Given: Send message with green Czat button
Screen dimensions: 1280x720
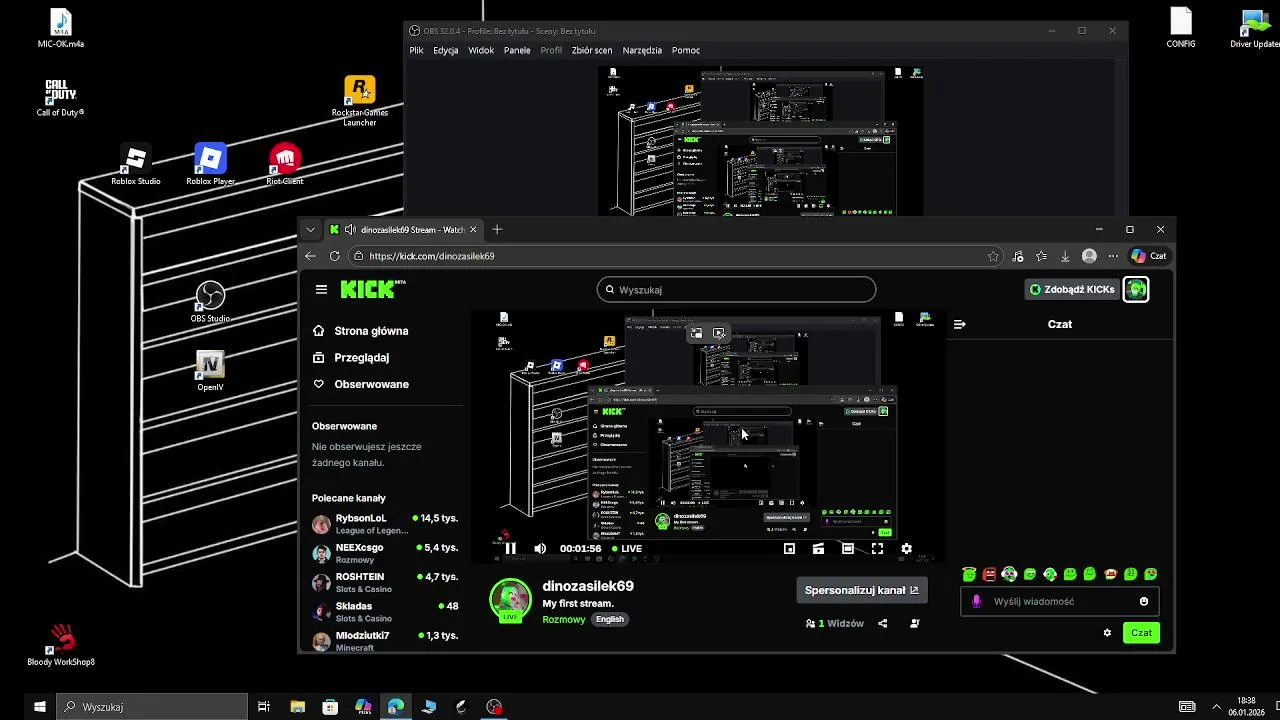Looking at the screenshot, I should coord(1141,632).
